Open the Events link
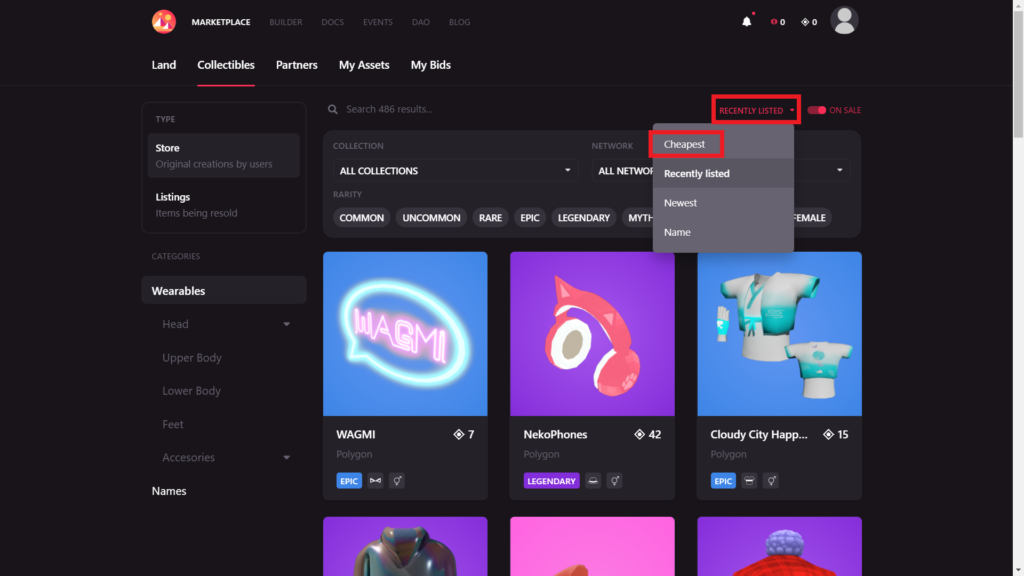This screenshot has height=576, width=1024. tap(377, 22)
